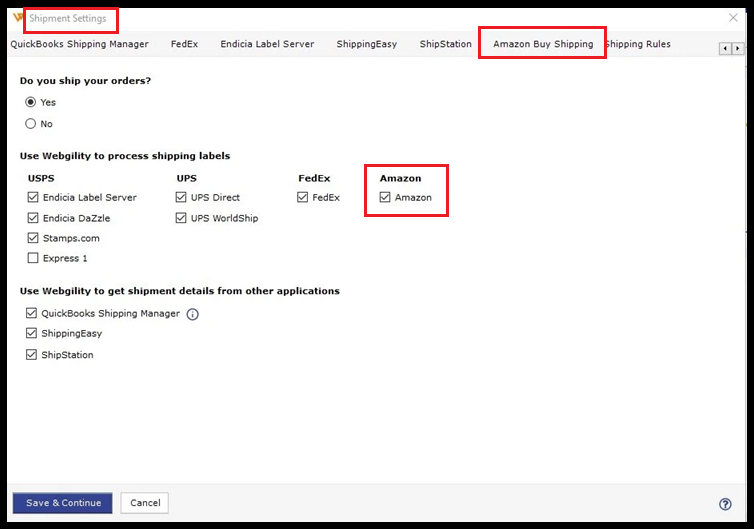Image resolution: width=754 pixels, height=529 pixels.
Task: Click the USPS column heading
Action: point(41,178)
